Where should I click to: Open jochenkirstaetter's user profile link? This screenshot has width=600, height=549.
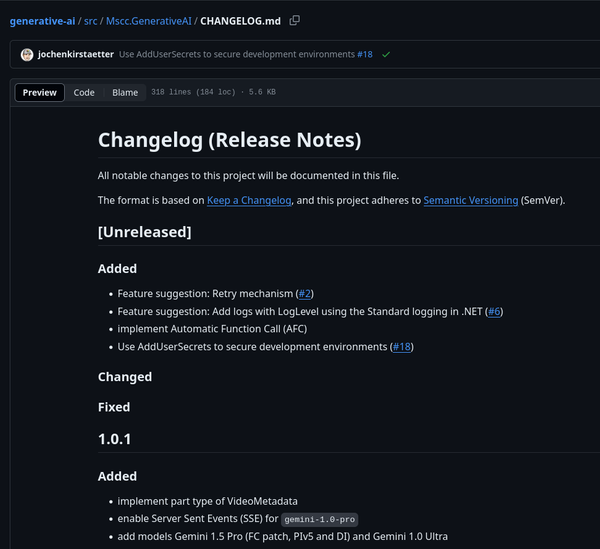click(x=76, y=54)
